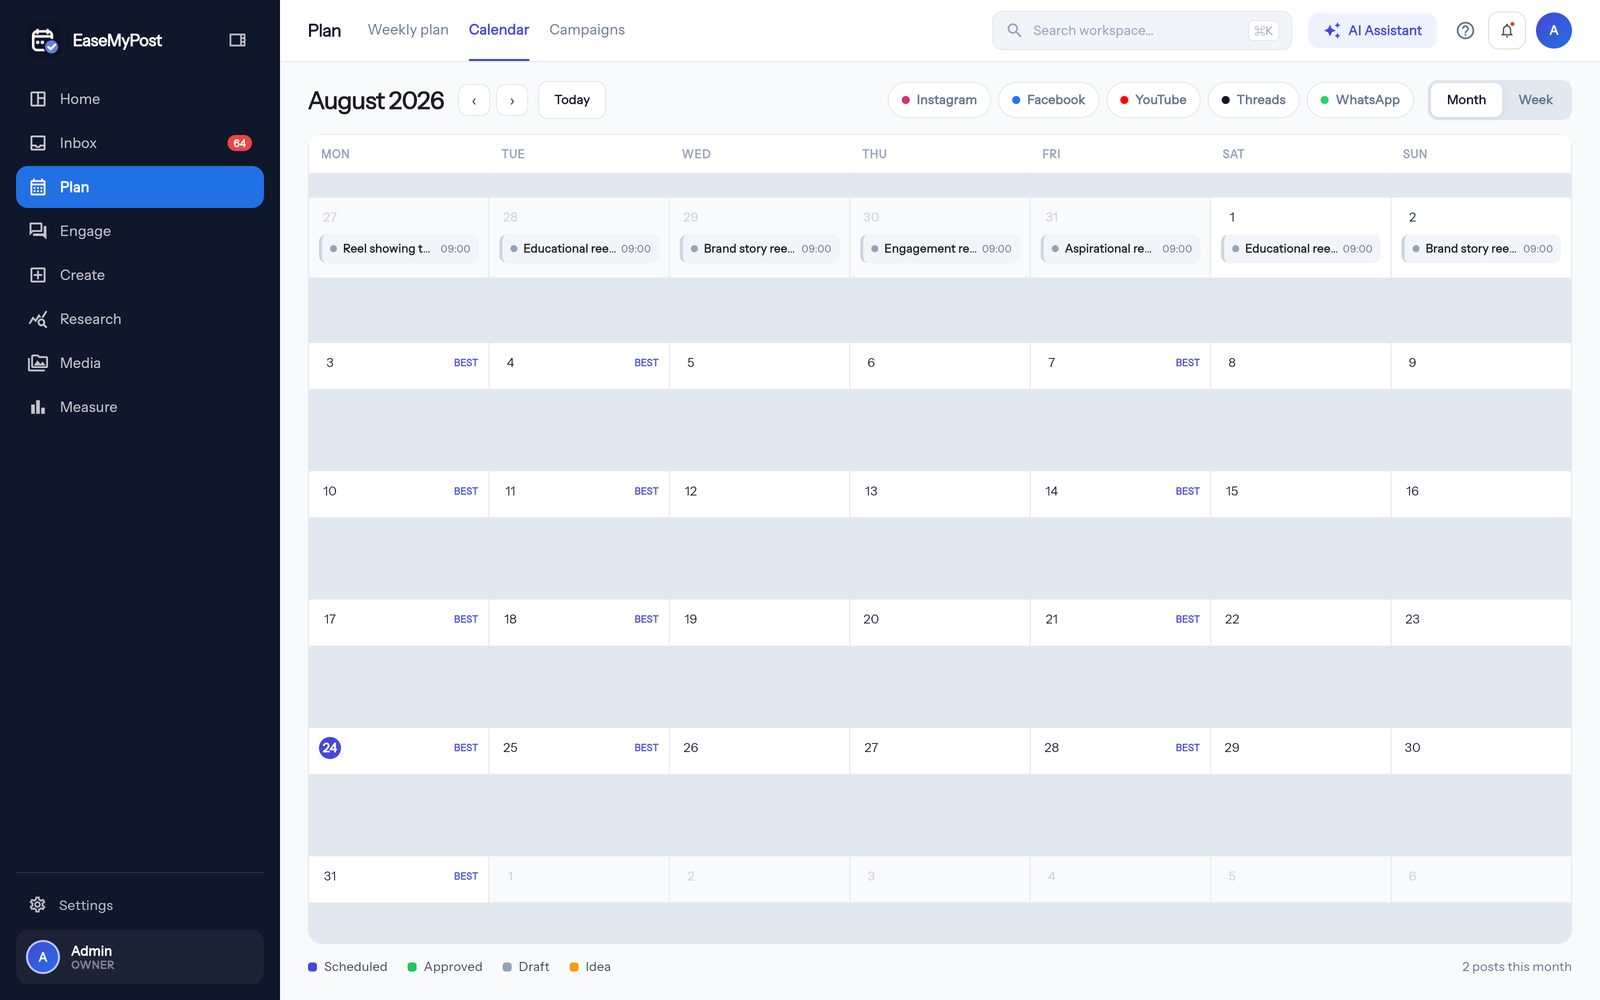This screenshot has height=1000, width=1600.
Task: Open Educational reel post on Saturday 1
Action: (x=1301, y=249)
